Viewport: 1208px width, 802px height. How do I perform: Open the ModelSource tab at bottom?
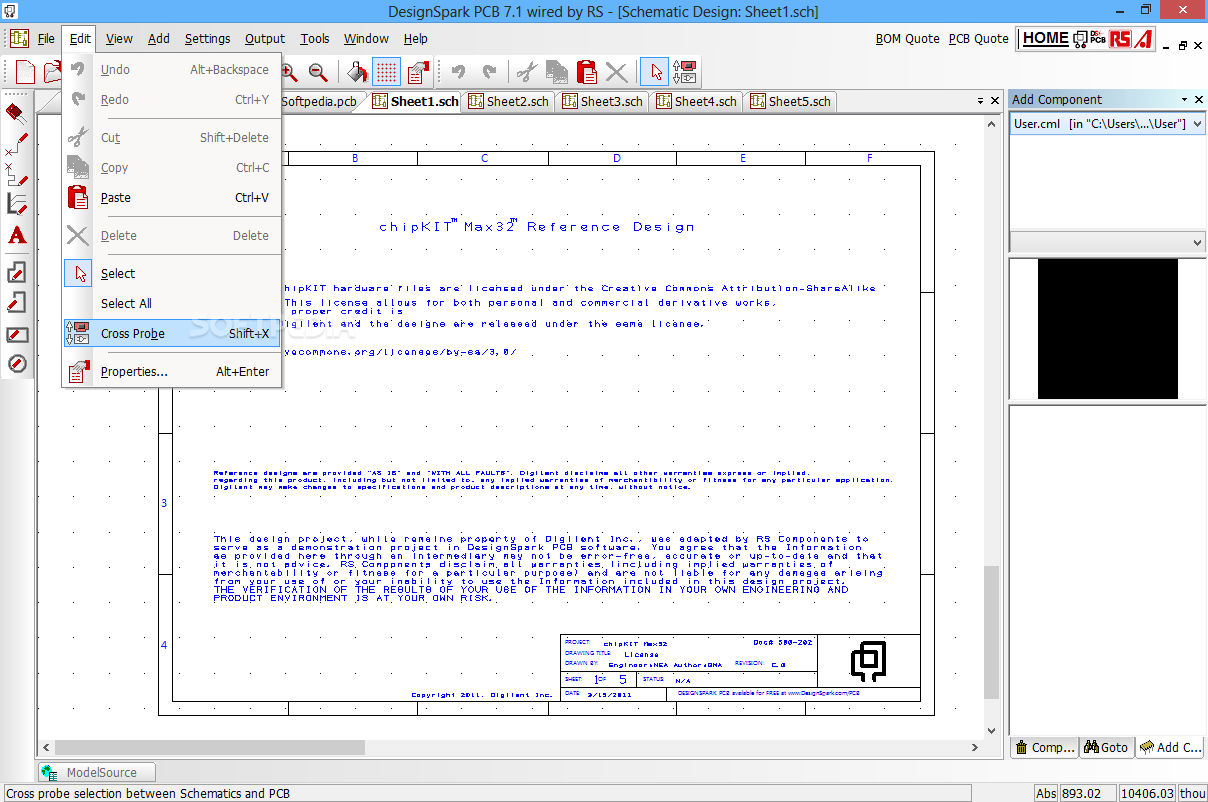(97, 772)
